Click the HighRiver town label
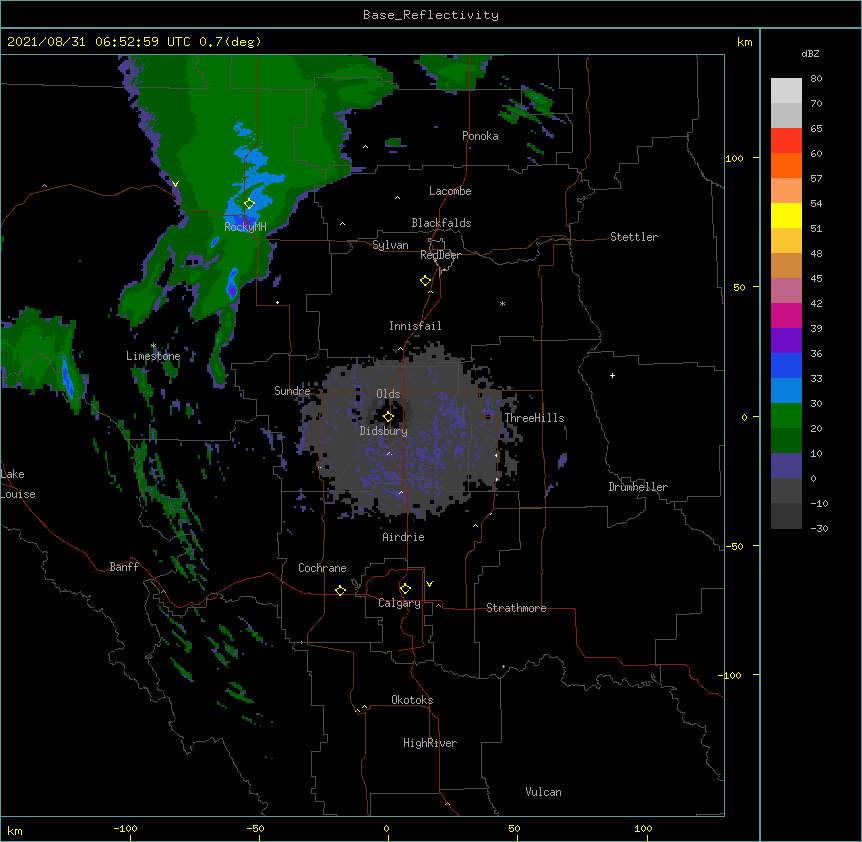The image size is (862, 842). [x=430, y=743]
